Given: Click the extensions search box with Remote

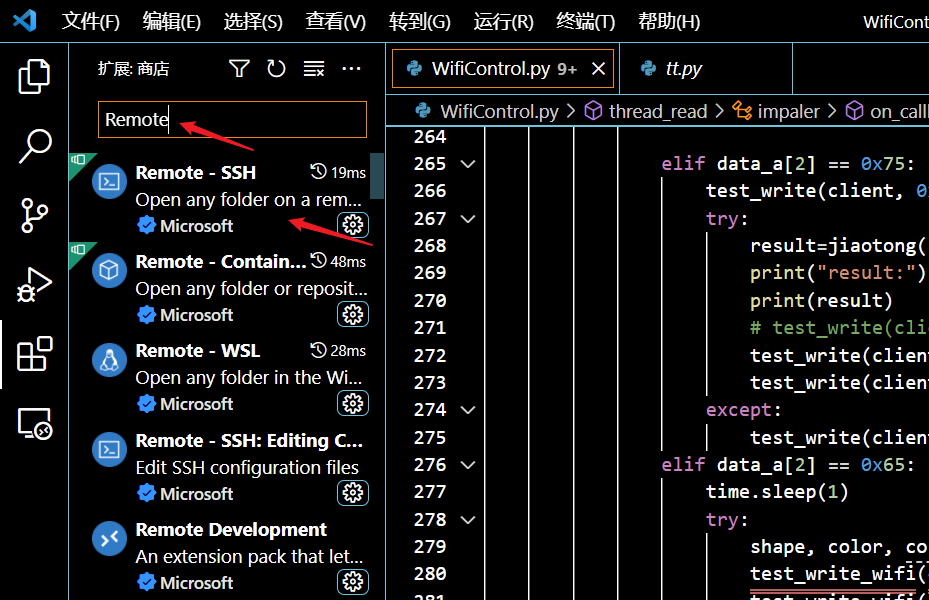Looking at the screenshot, I should [x=232, y=120].
